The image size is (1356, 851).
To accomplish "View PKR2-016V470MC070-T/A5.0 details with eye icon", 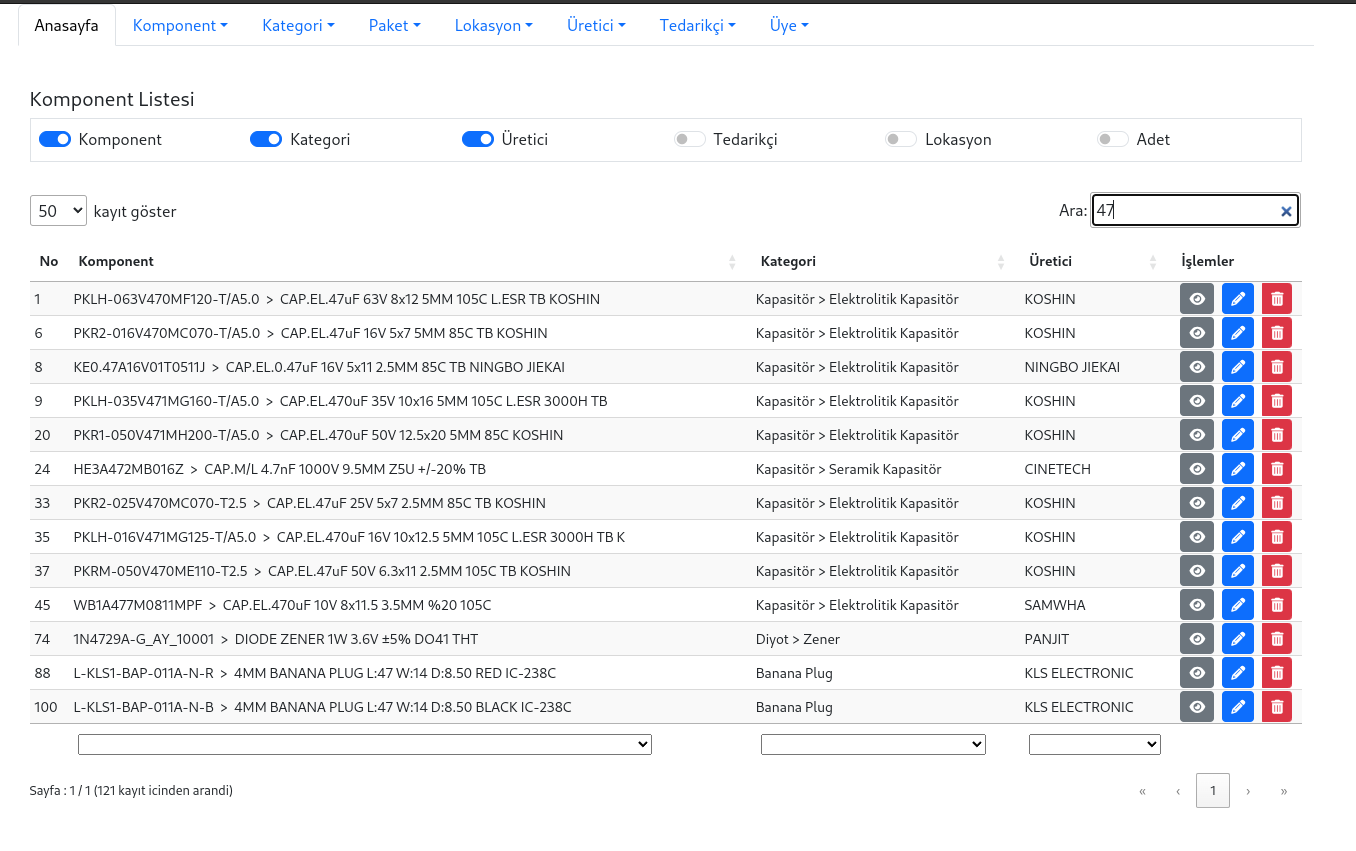I will pyautogui.click(x=1197, y=333).
